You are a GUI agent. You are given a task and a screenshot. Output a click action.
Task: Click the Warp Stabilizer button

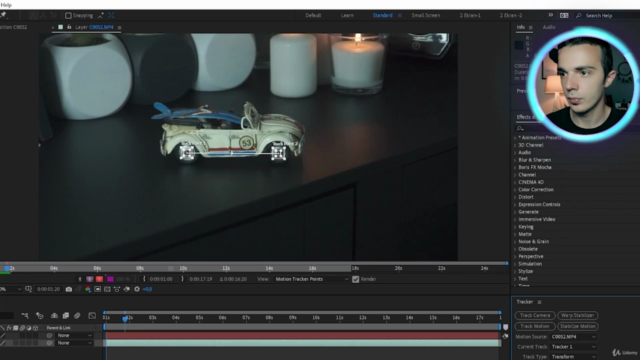tap(578, 315)
